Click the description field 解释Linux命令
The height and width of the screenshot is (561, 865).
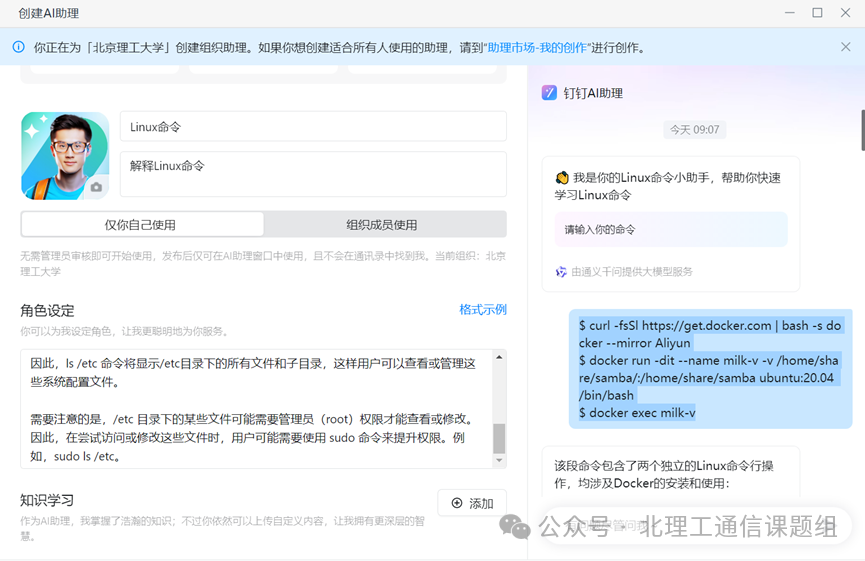coord(313,174)
